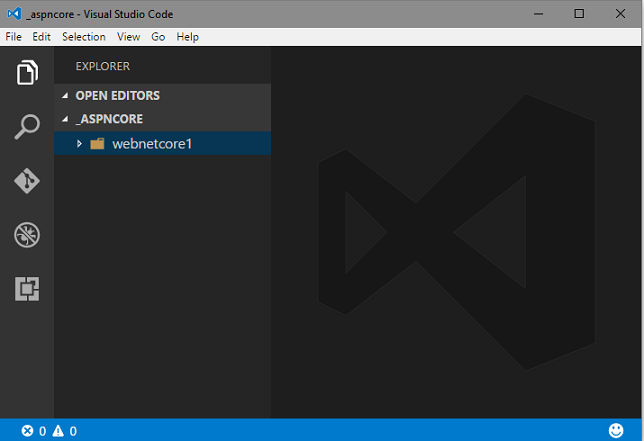
Task: Click the webnetcore1 folder icon
Action: (97, 143)
